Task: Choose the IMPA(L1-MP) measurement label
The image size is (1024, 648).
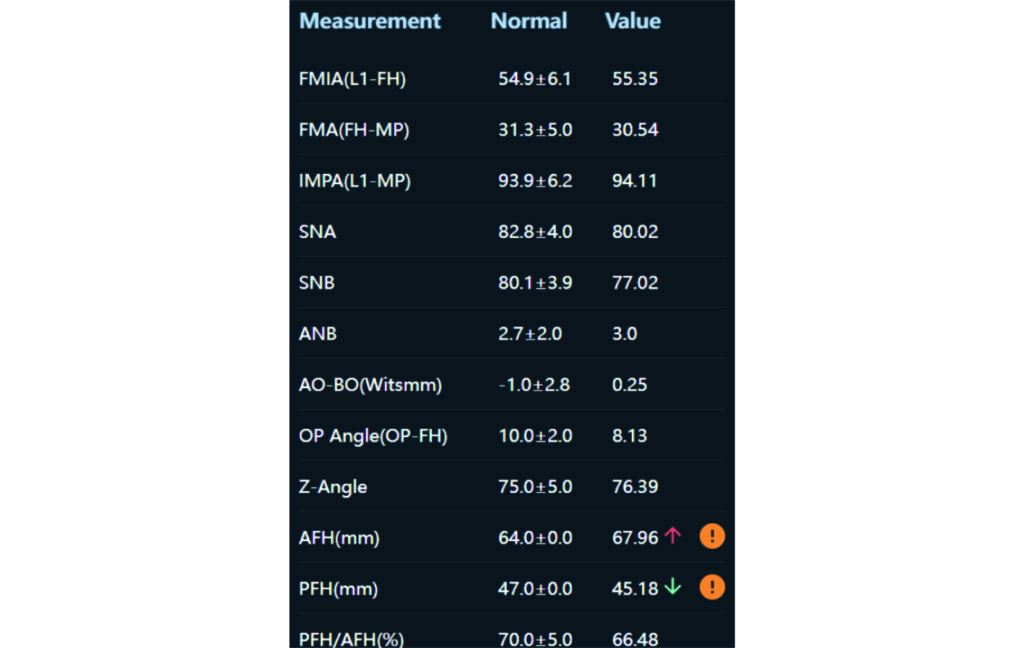Action: tap(355, 181)
